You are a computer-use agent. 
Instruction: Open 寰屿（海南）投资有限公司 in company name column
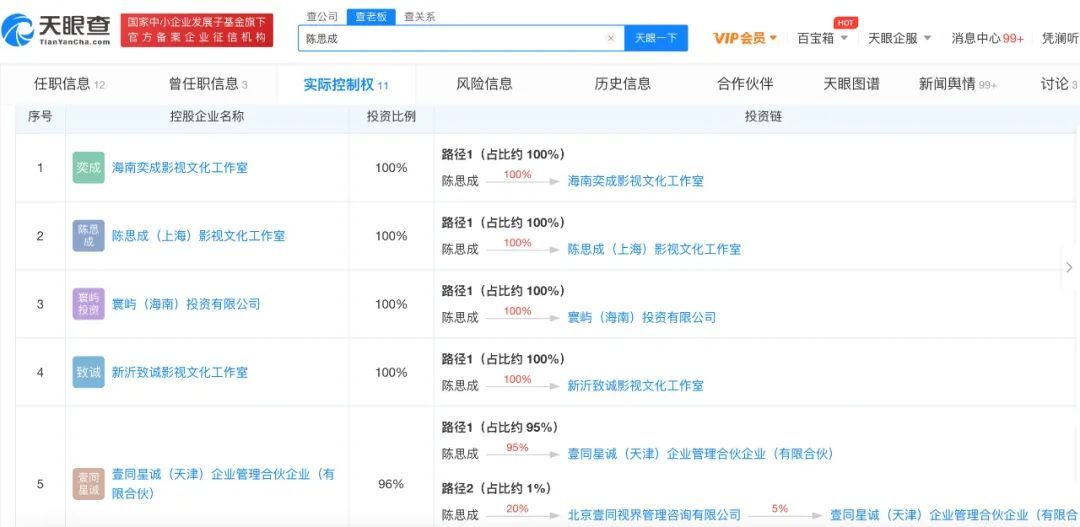[x=186, y=304]
